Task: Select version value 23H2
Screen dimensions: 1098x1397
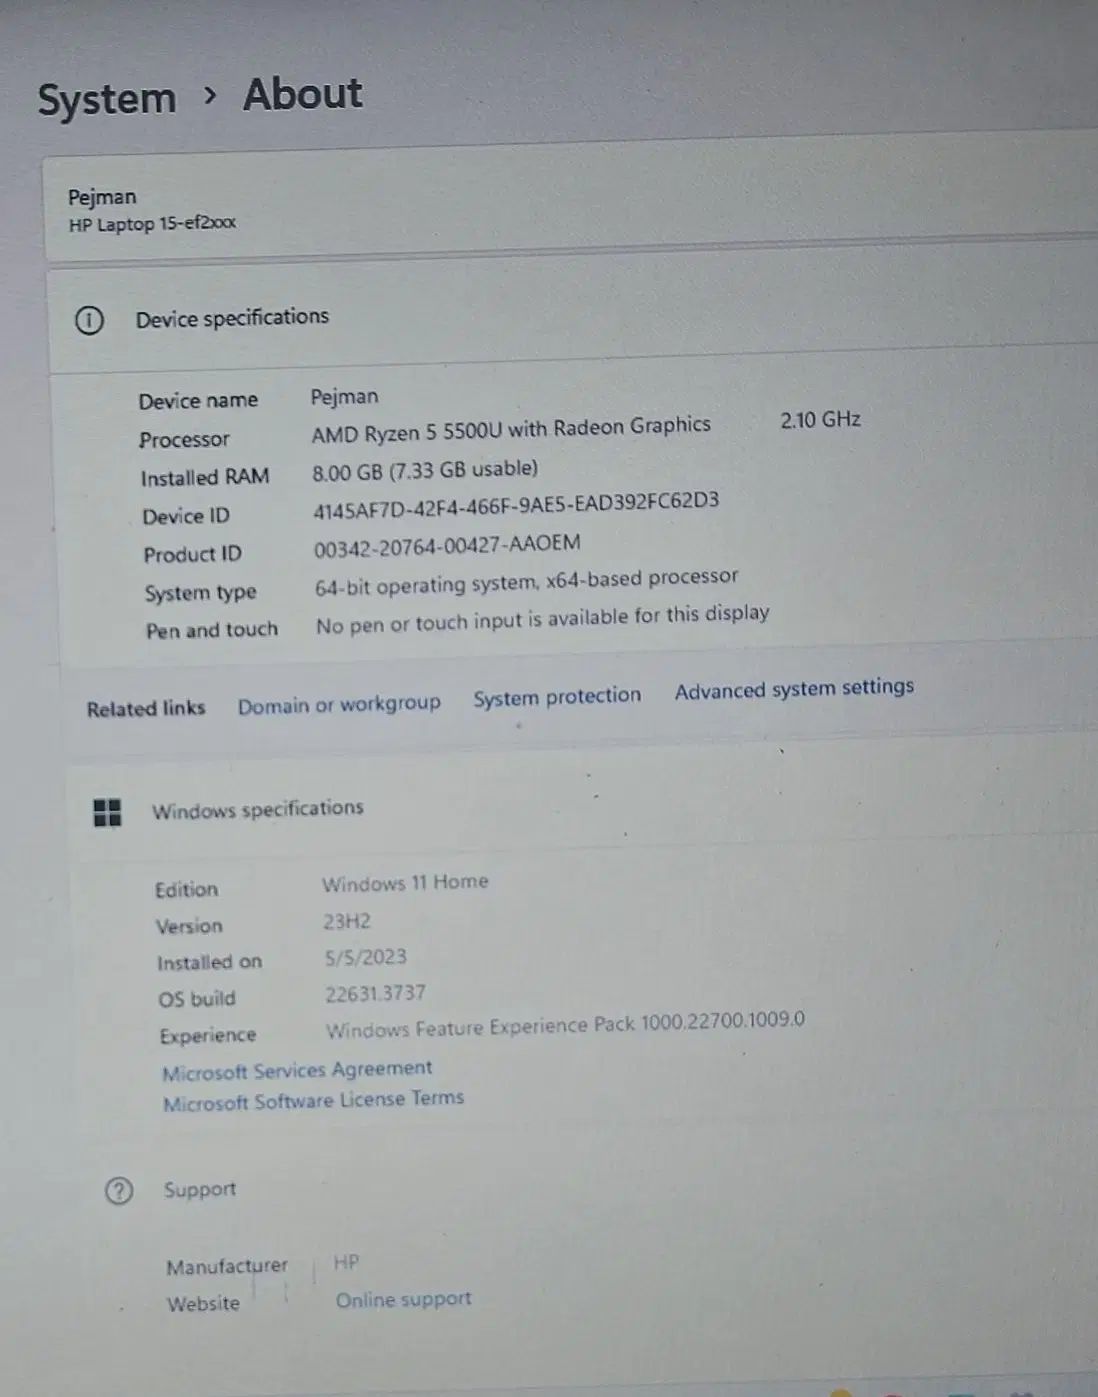Action: tap(346, 921)
